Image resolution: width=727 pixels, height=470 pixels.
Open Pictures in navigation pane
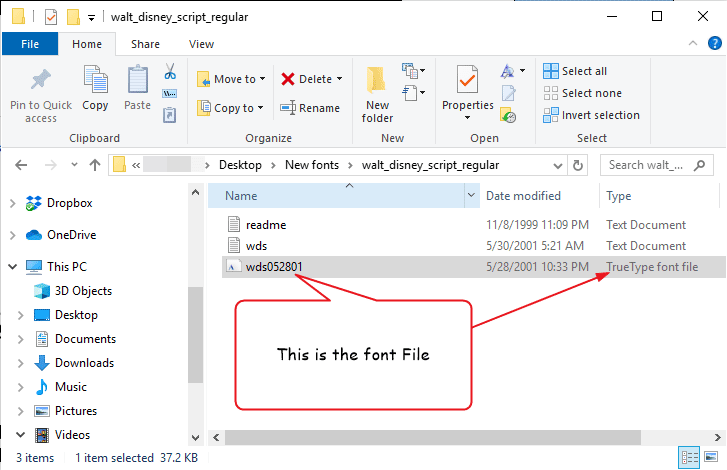click(66, 411)
